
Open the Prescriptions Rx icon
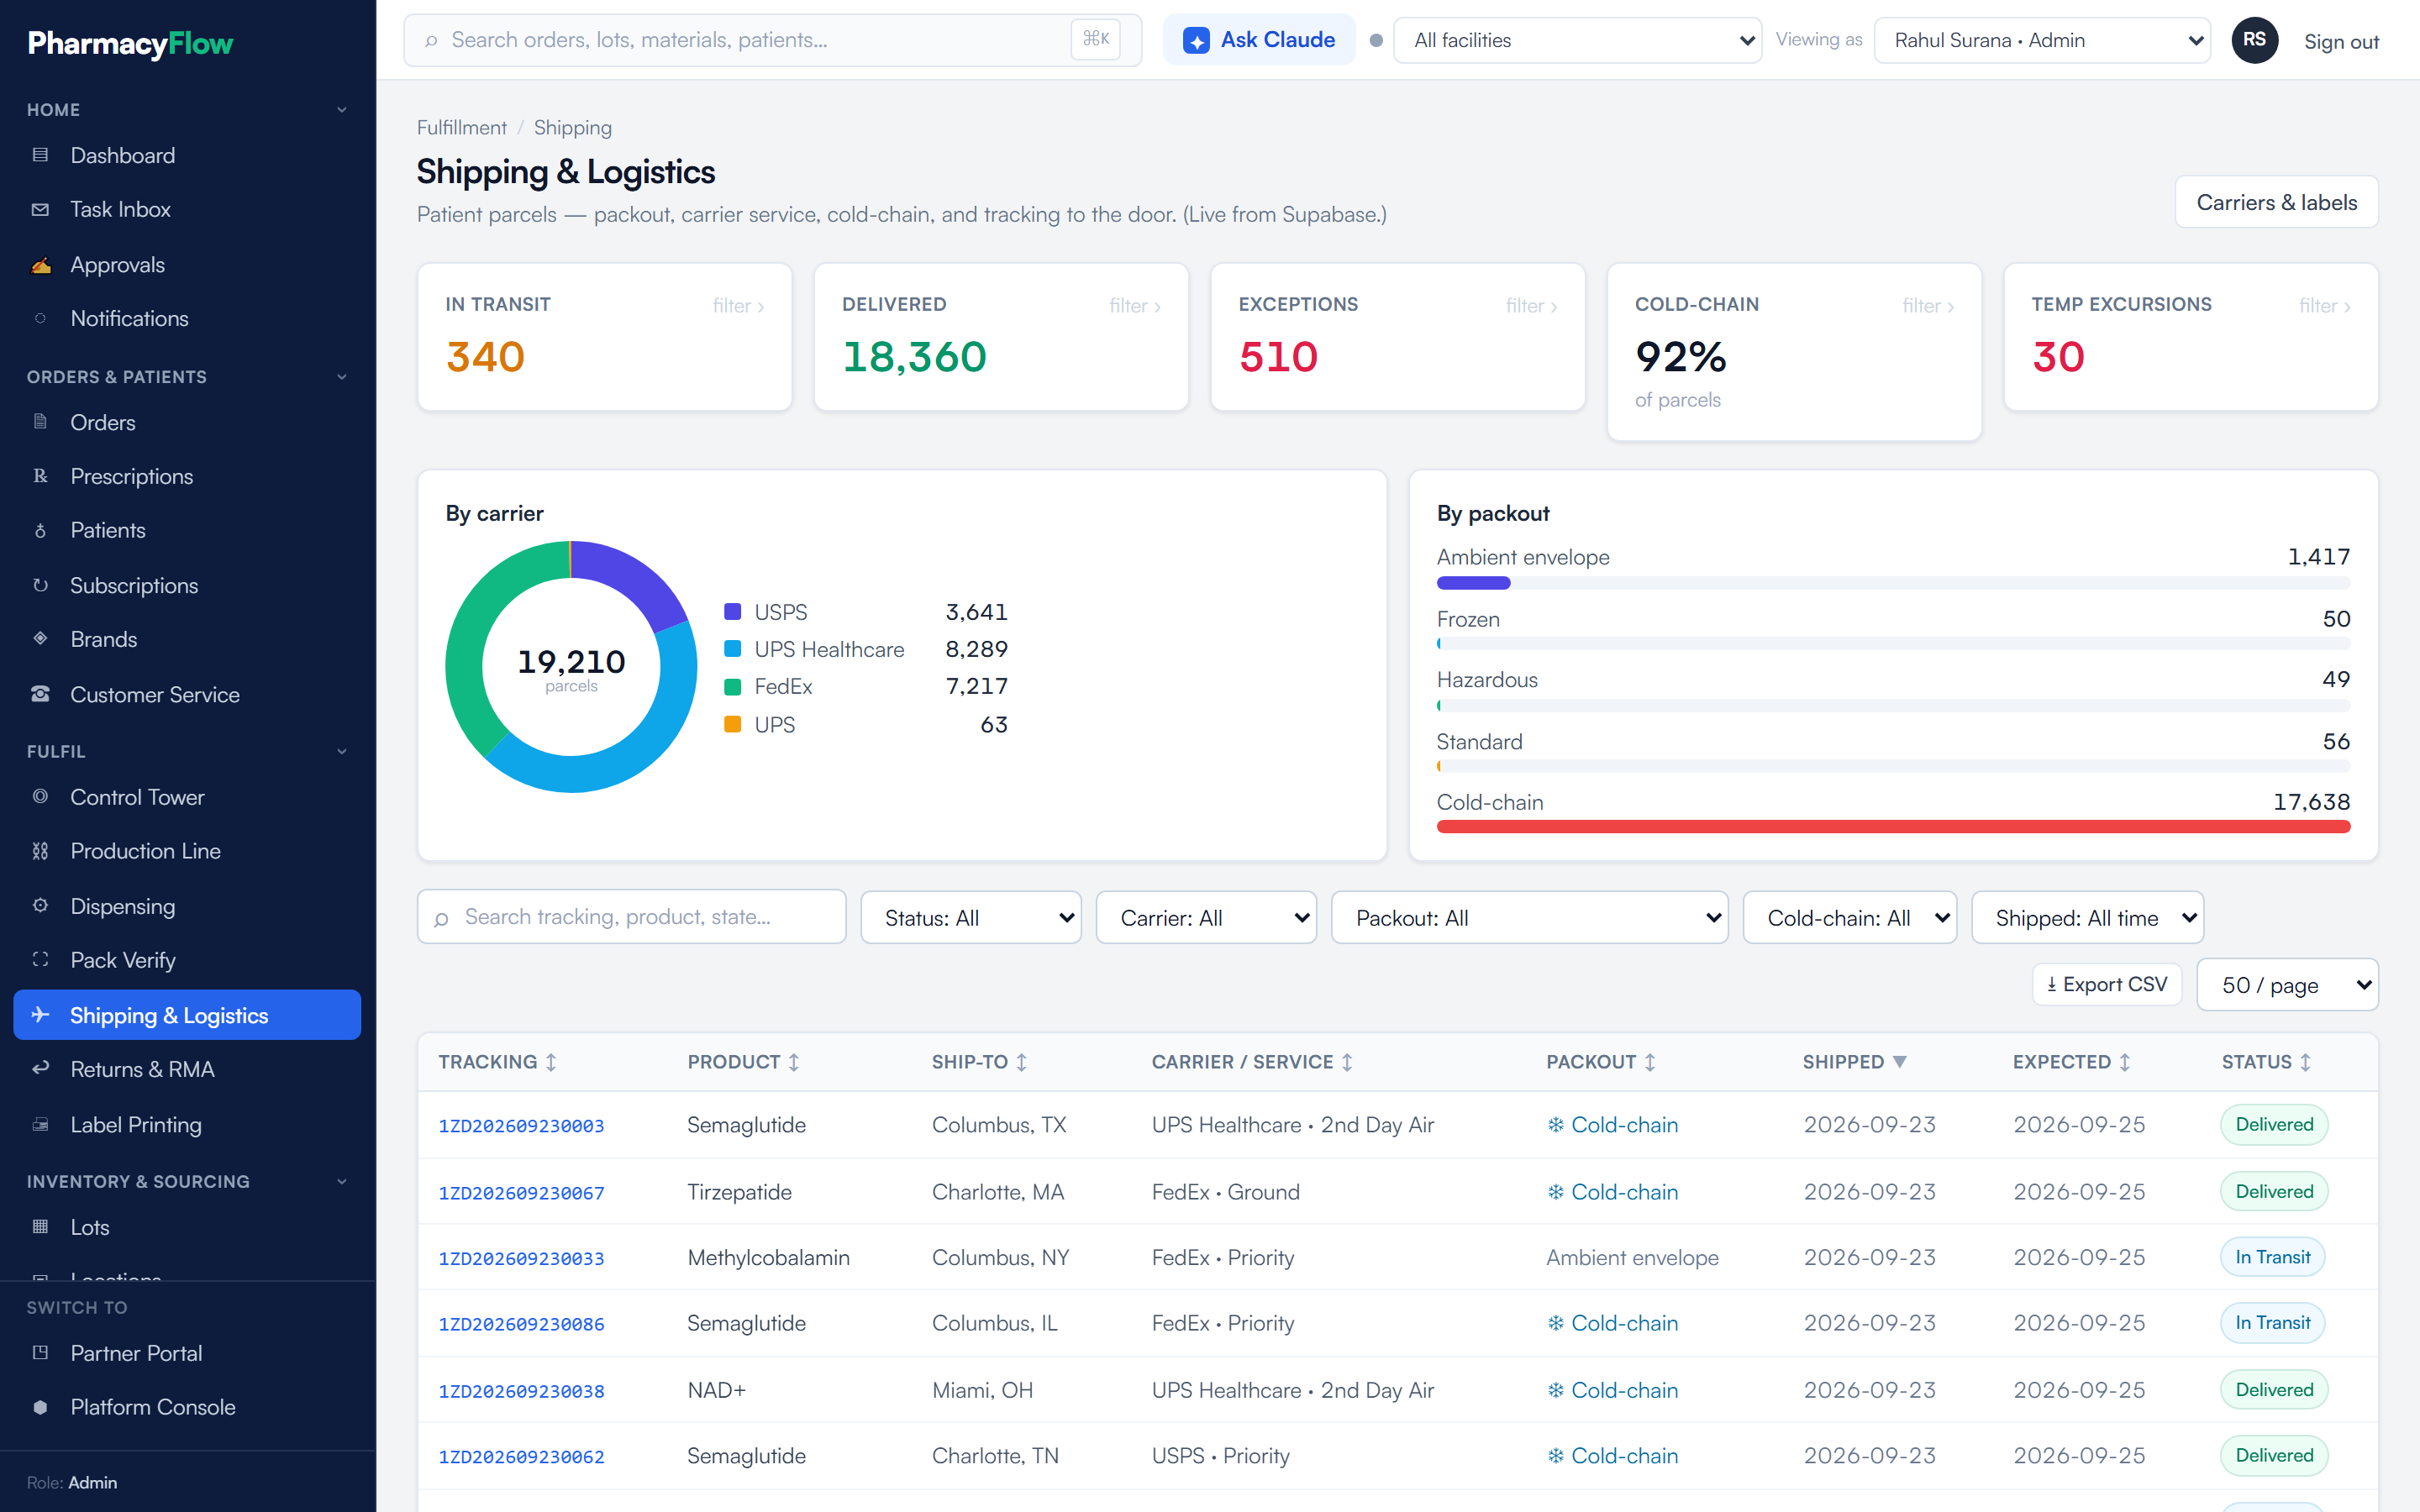point(40,476)
